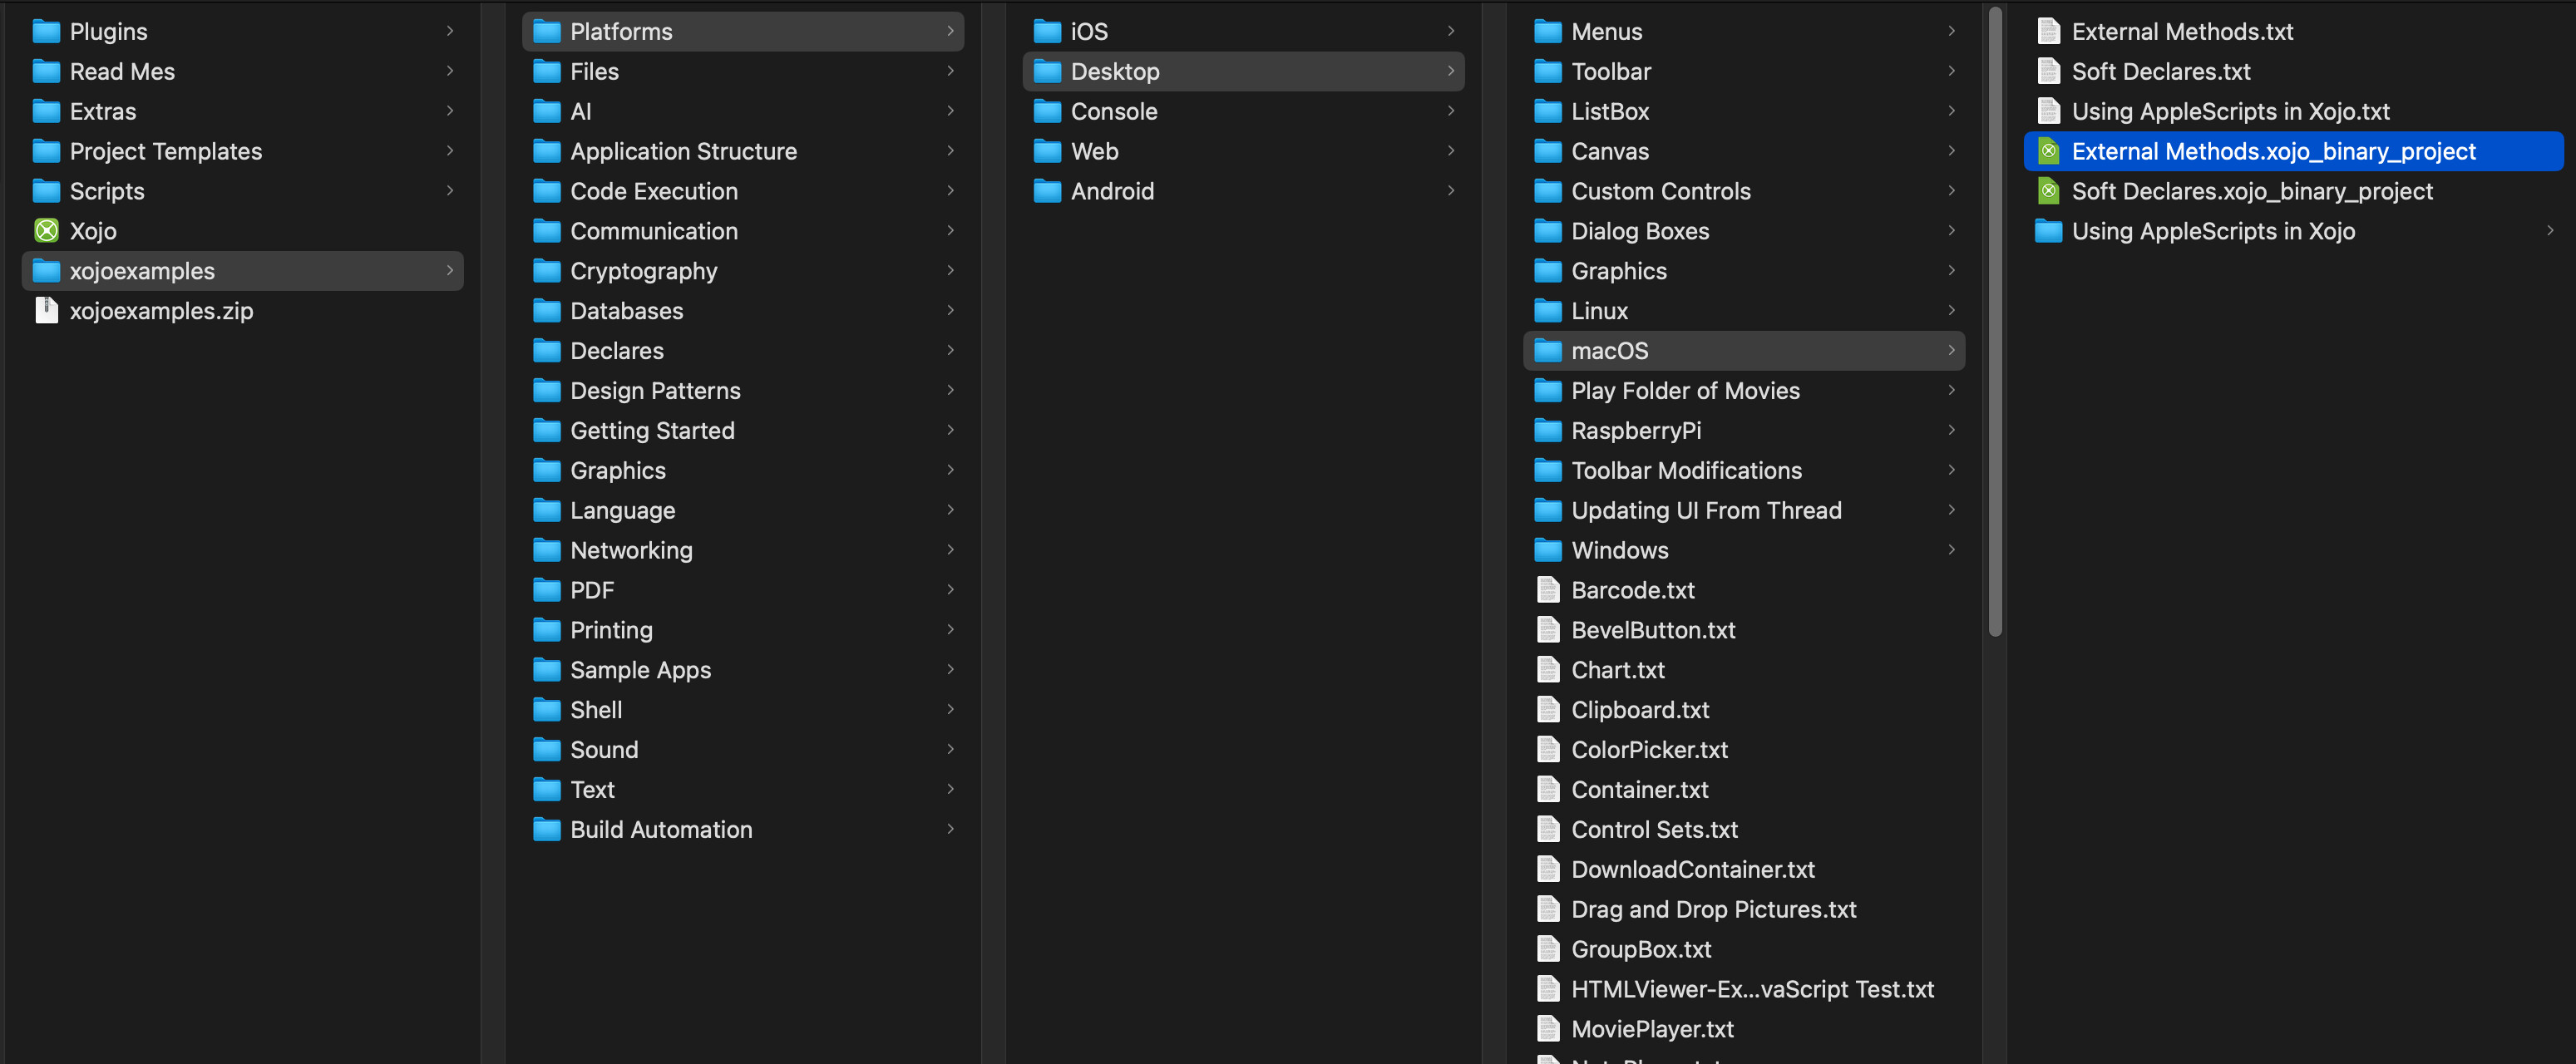
Task: Click the Android folder icon
Action: click(1046, 191)
